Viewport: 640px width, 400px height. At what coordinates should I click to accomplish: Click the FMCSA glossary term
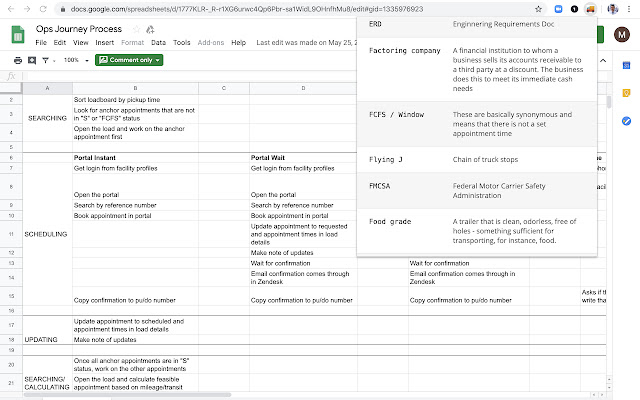tap(380, 186)
